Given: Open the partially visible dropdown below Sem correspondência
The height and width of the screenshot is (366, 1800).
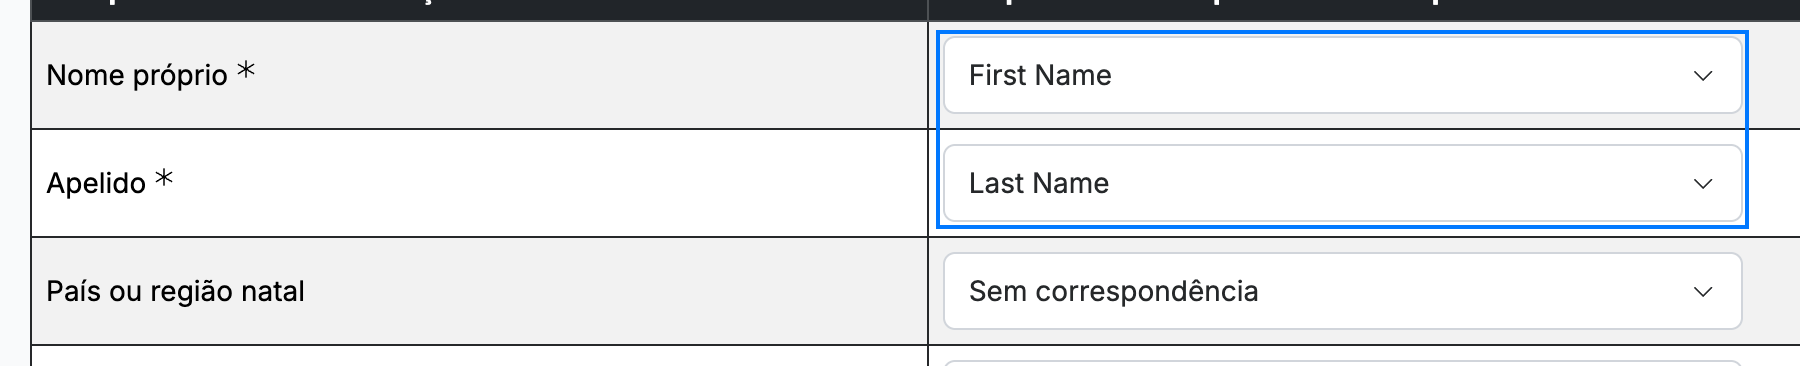Looking at the screenshot, I should (x=1342, y=363).
